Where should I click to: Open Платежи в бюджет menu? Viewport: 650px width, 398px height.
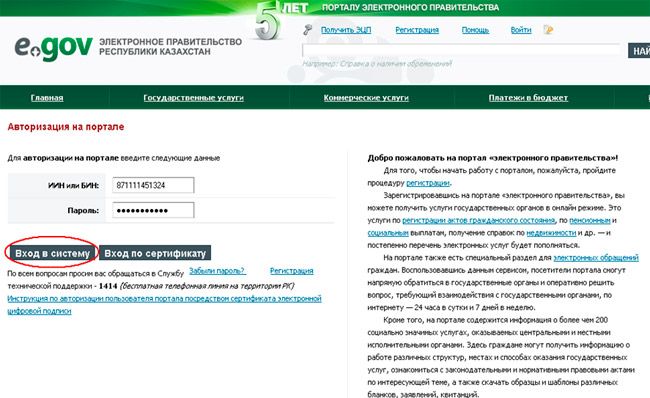[528, 98]
